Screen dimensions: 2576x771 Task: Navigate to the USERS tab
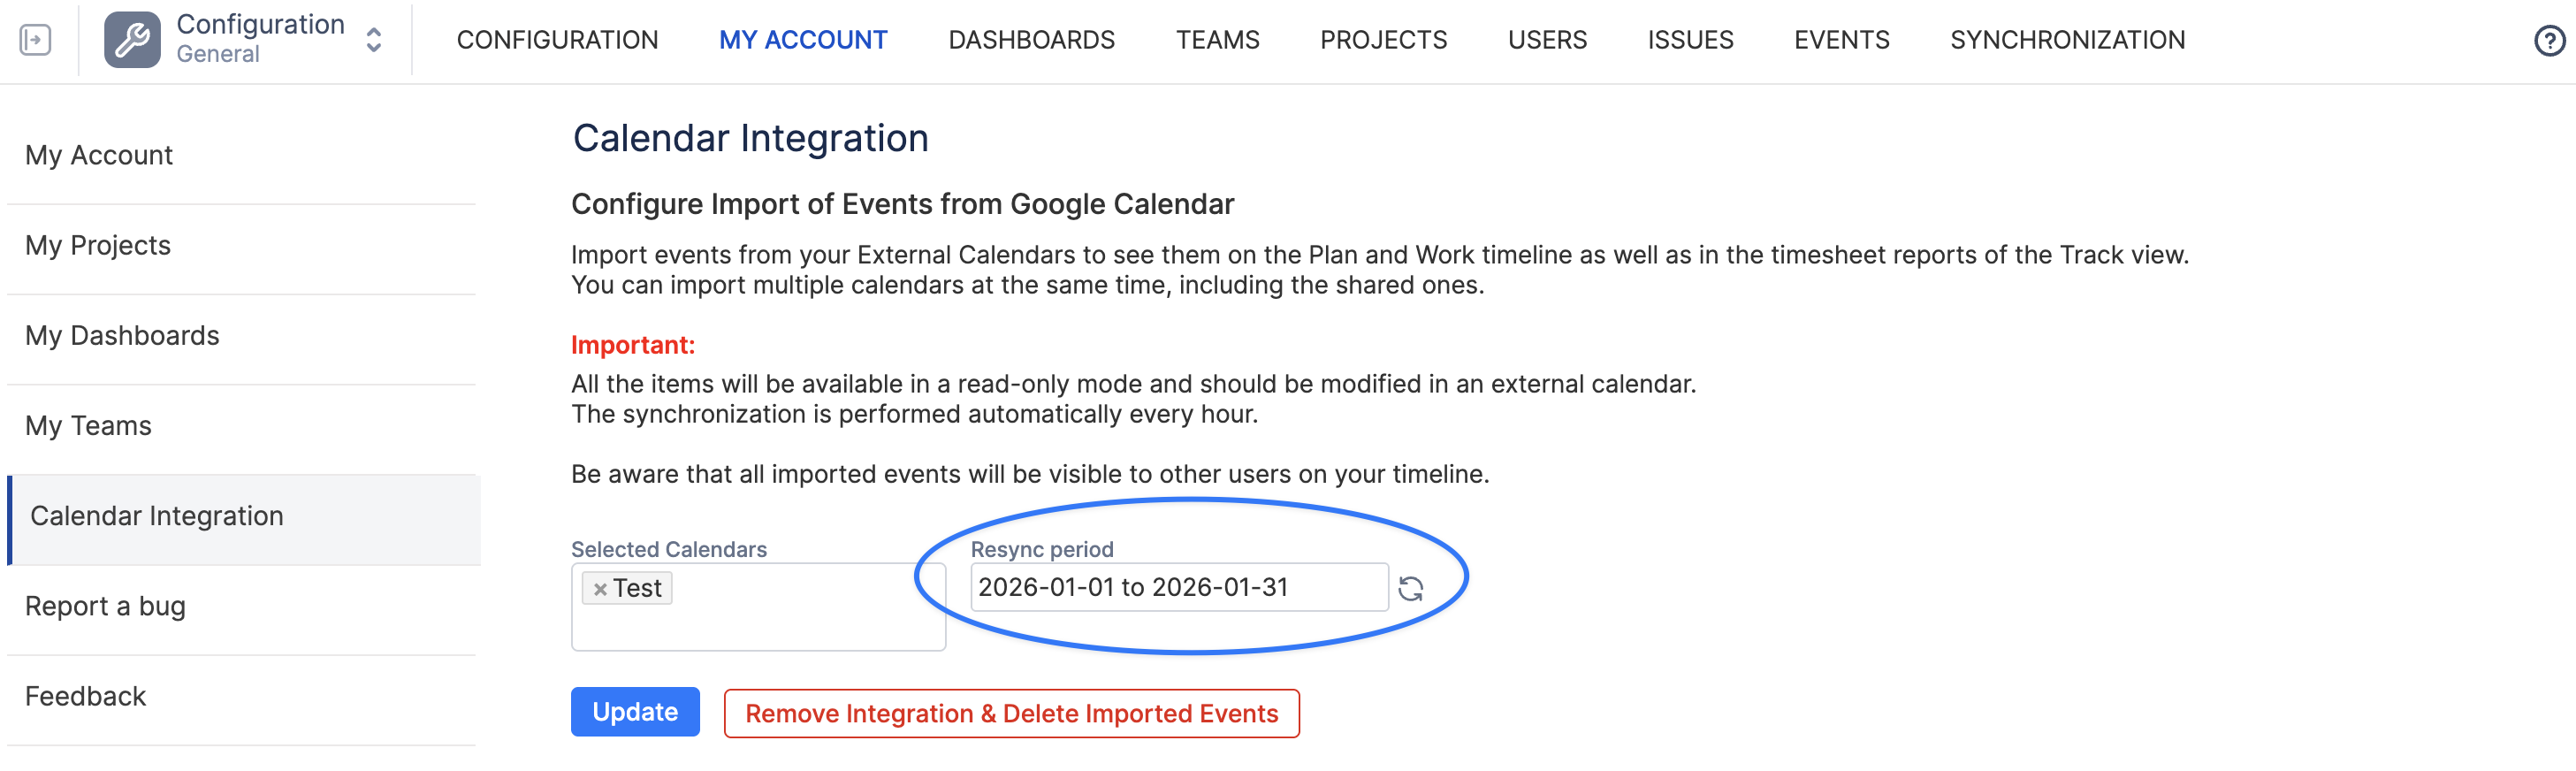[x=1547, y=40]
